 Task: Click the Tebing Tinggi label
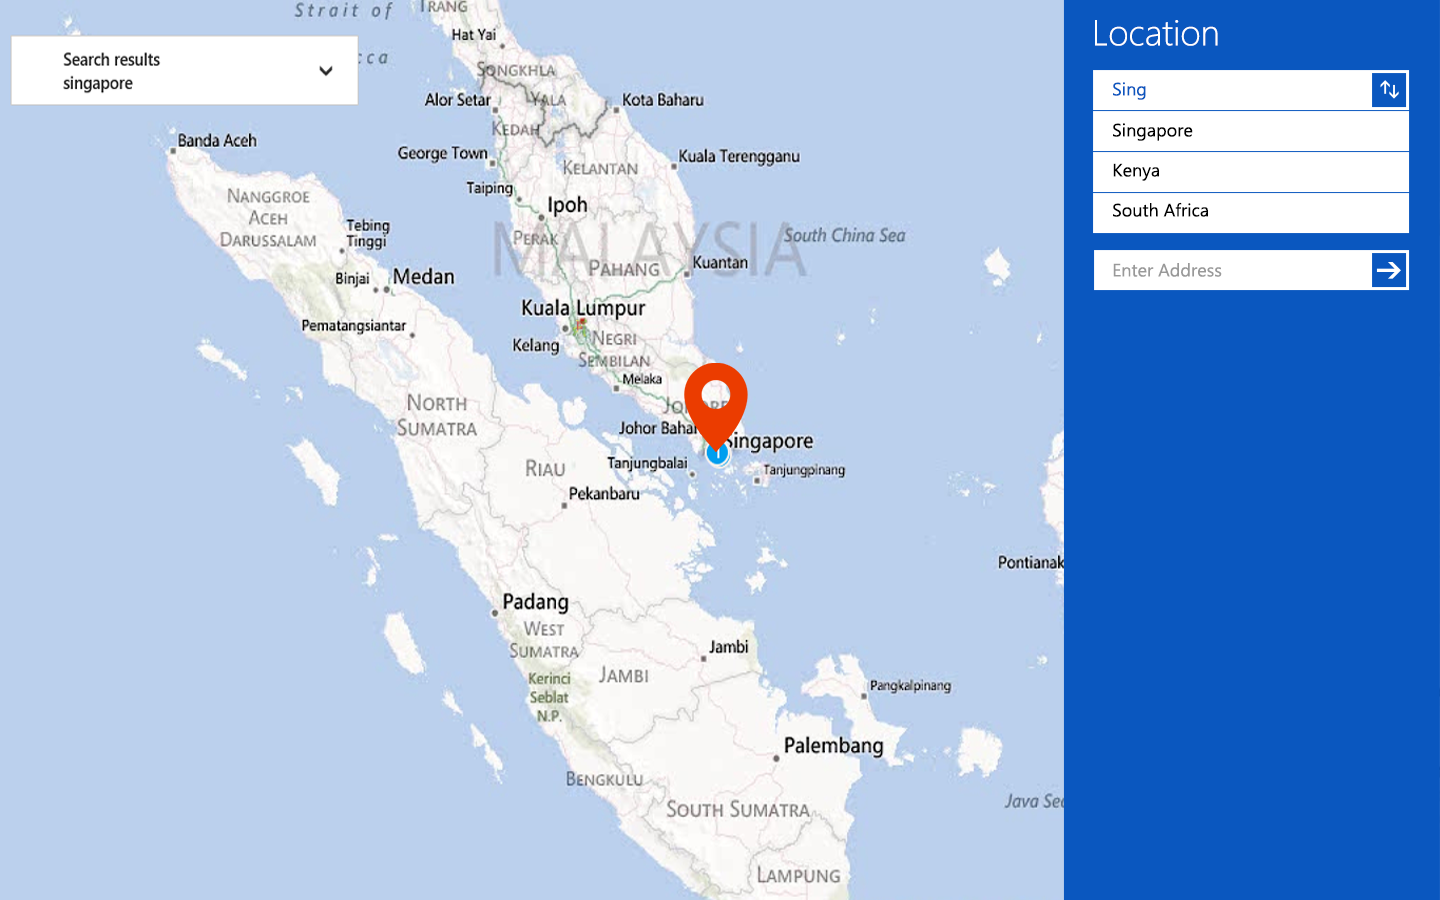click(x=368, y=234)
